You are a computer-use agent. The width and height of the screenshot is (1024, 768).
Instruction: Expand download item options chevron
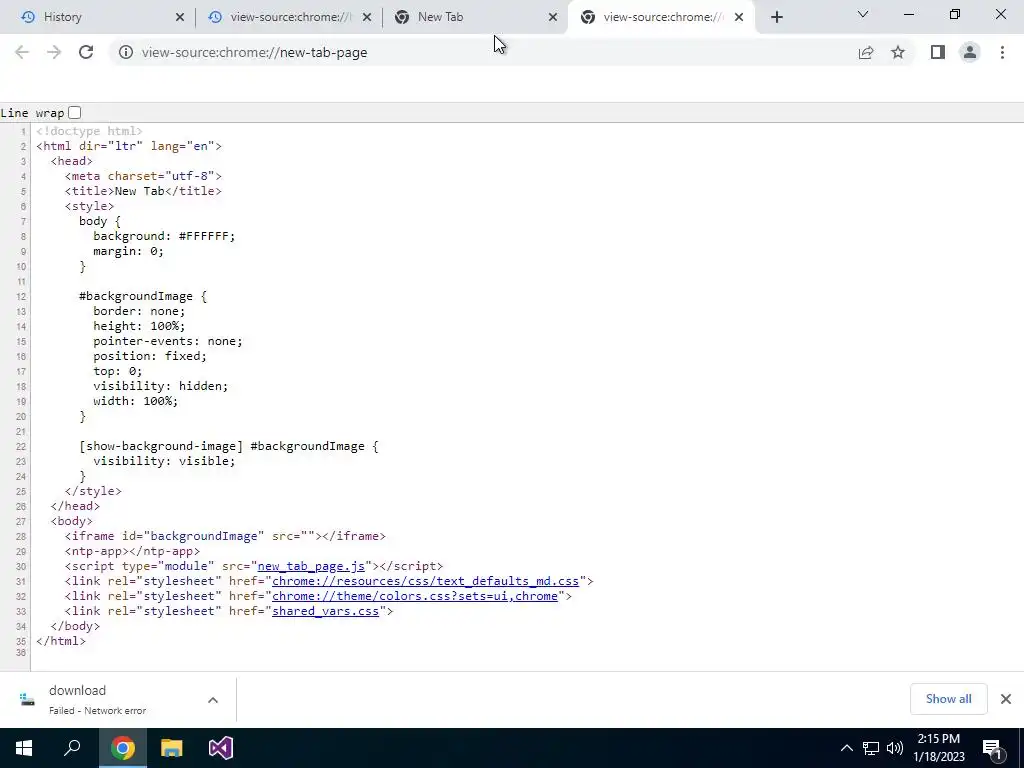coord(213,700)
